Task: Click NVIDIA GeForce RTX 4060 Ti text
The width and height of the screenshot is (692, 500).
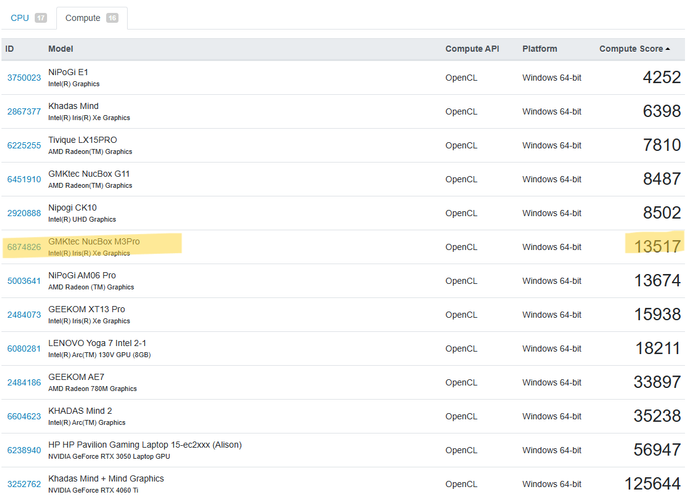Action: tap(93, 491)
